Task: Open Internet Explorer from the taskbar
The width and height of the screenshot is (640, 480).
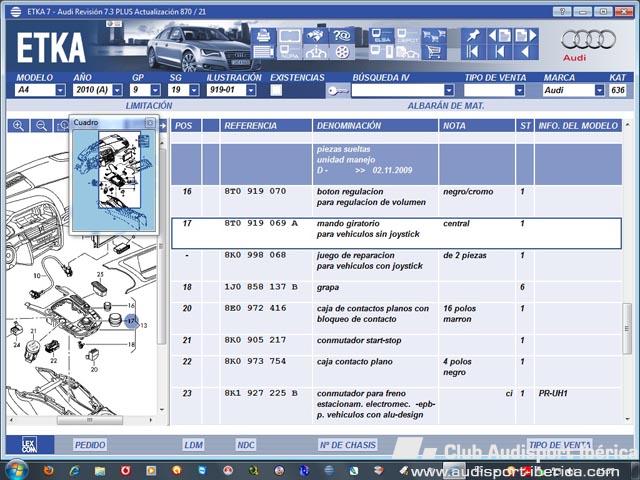Action: click(x=74, y=471)
